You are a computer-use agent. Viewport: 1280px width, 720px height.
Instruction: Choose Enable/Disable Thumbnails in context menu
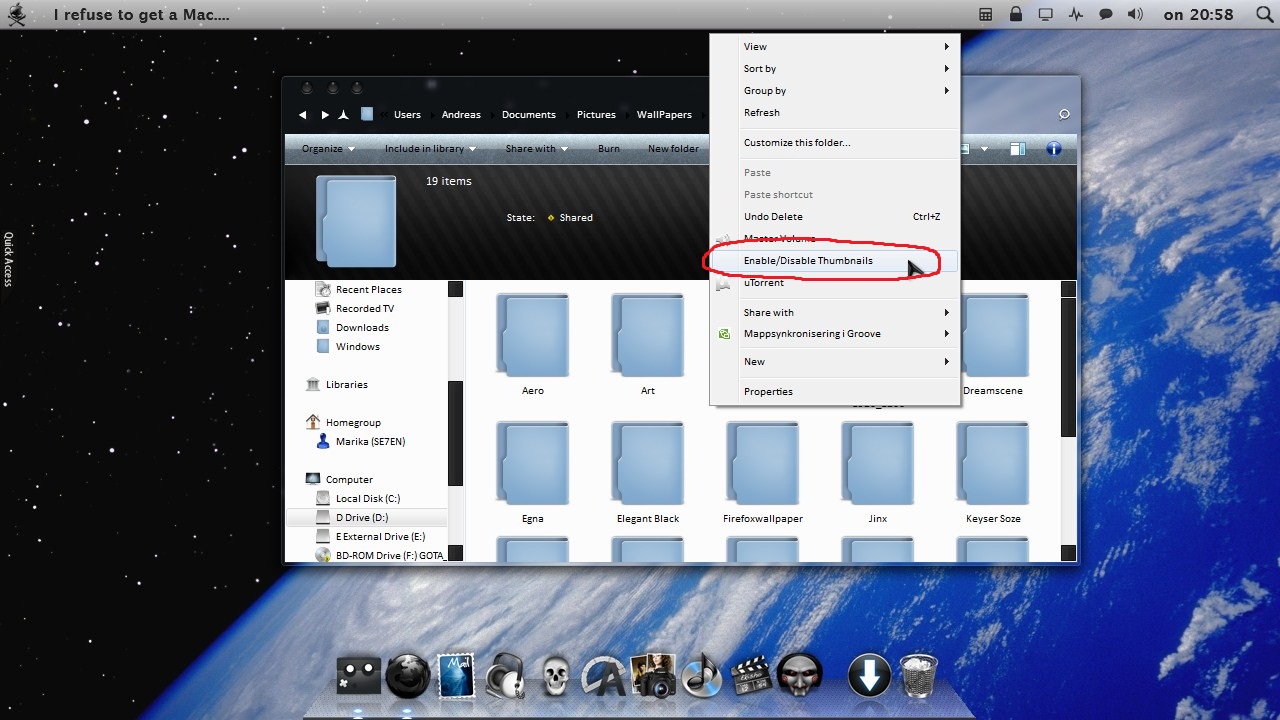coord(808,261)
